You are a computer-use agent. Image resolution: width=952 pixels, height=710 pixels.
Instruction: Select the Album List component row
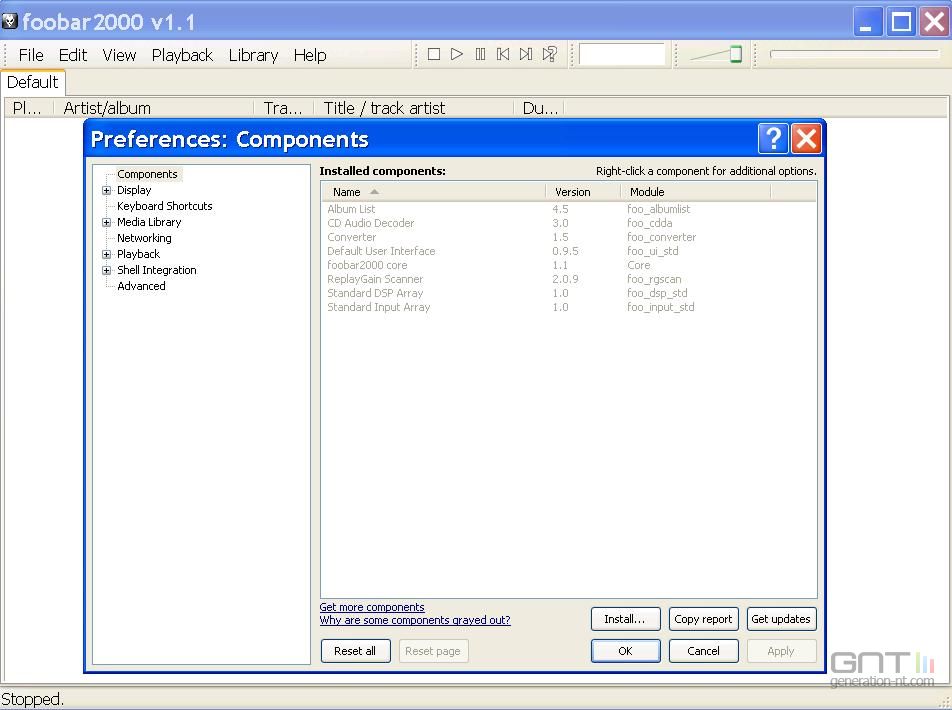(569, 209)
